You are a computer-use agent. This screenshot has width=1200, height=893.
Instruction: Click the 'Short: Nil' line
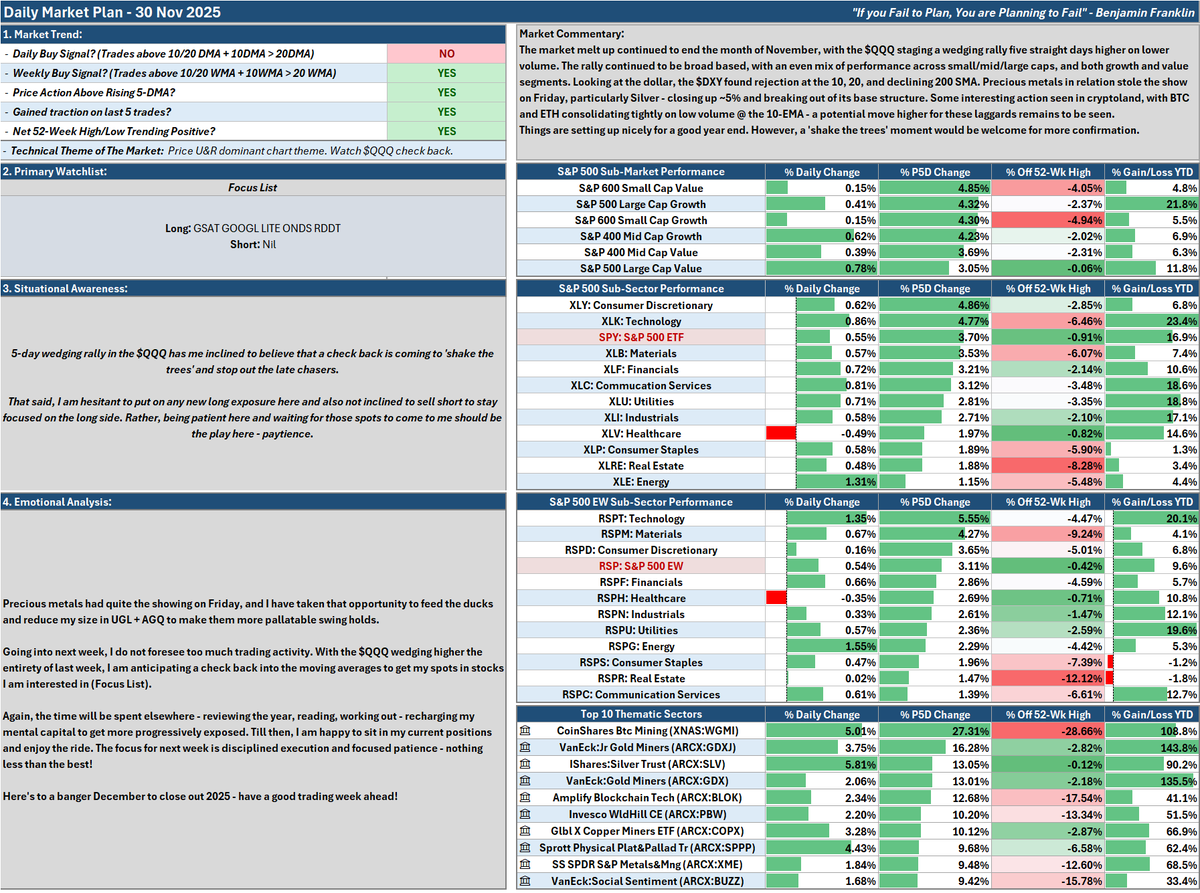click(x=253, y=244)
